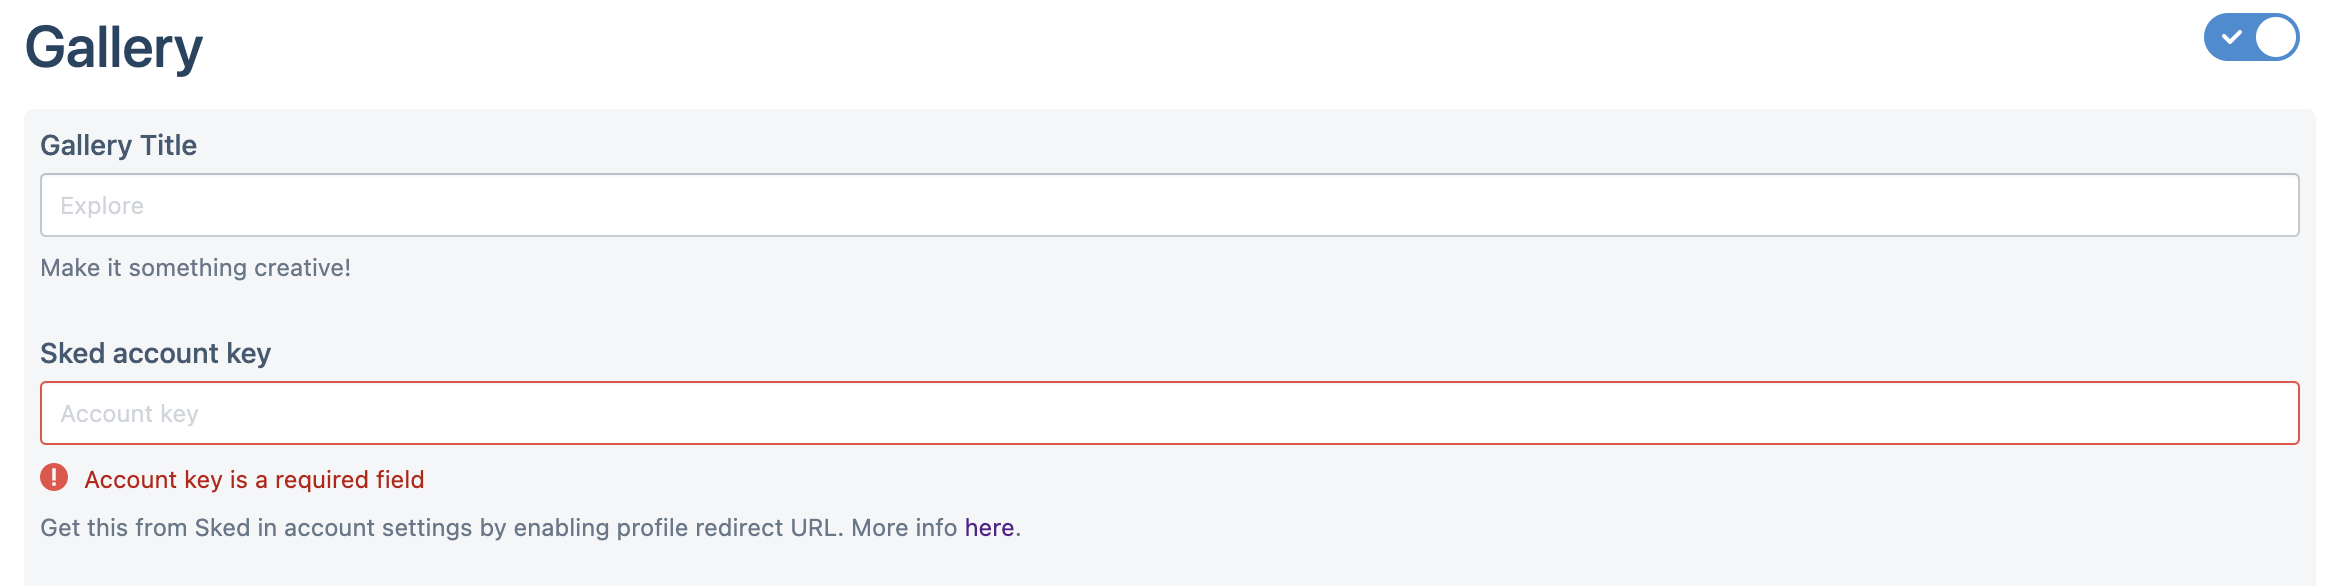2330x586 pixels.
Task: Click the blue area of the Gallery switch
Action: tap(2230, 37)
